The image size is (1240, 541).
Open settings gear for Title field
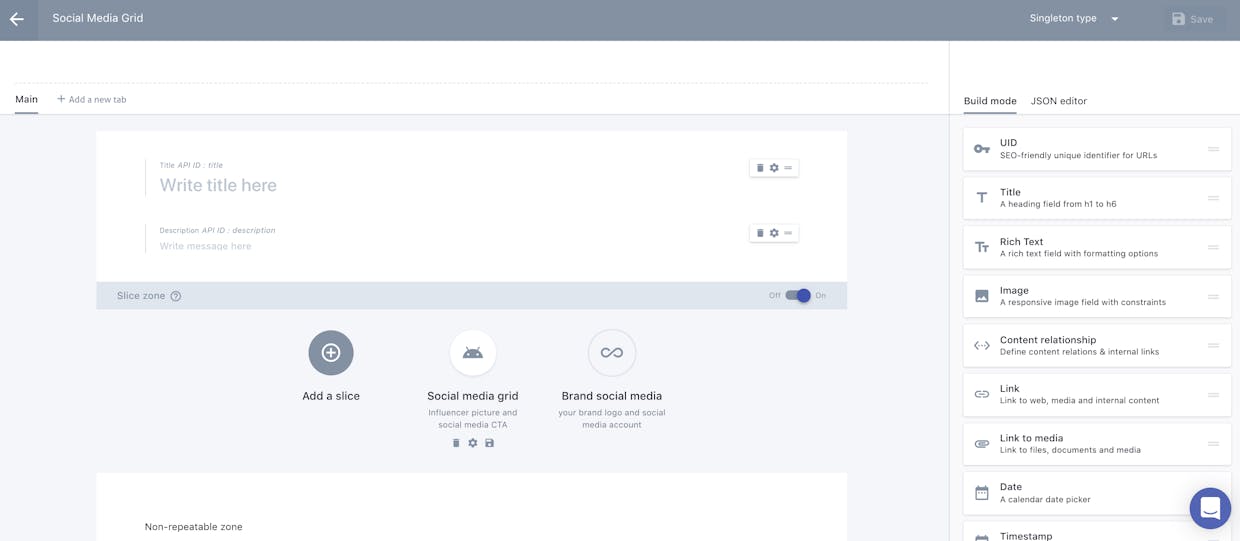point(774,168)
